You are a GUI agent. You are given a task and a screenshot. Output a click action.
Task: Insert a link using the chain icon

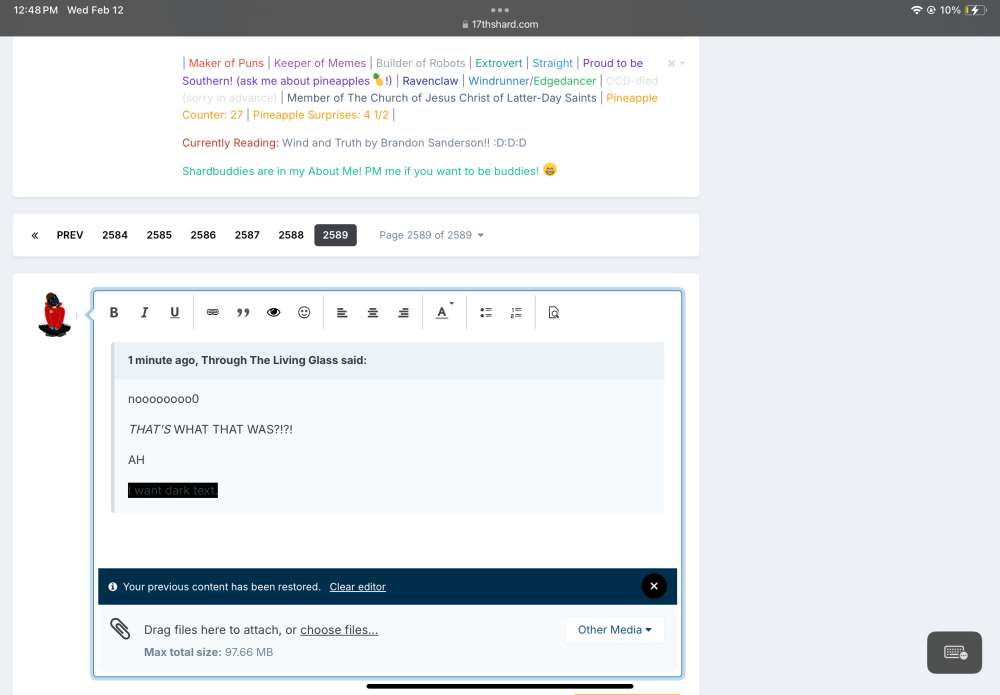pos(212,312)
